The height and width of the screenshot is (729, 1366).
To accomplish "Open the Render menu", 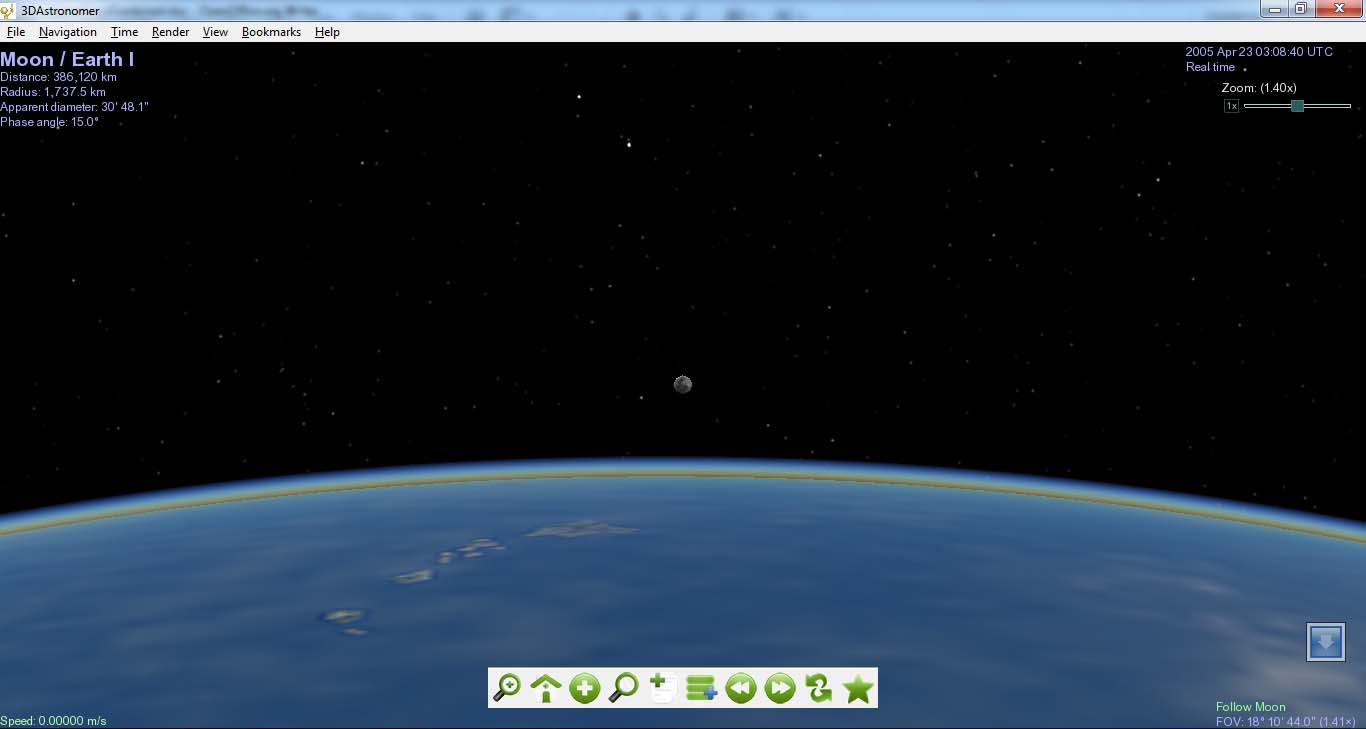I will click(171, 32).
